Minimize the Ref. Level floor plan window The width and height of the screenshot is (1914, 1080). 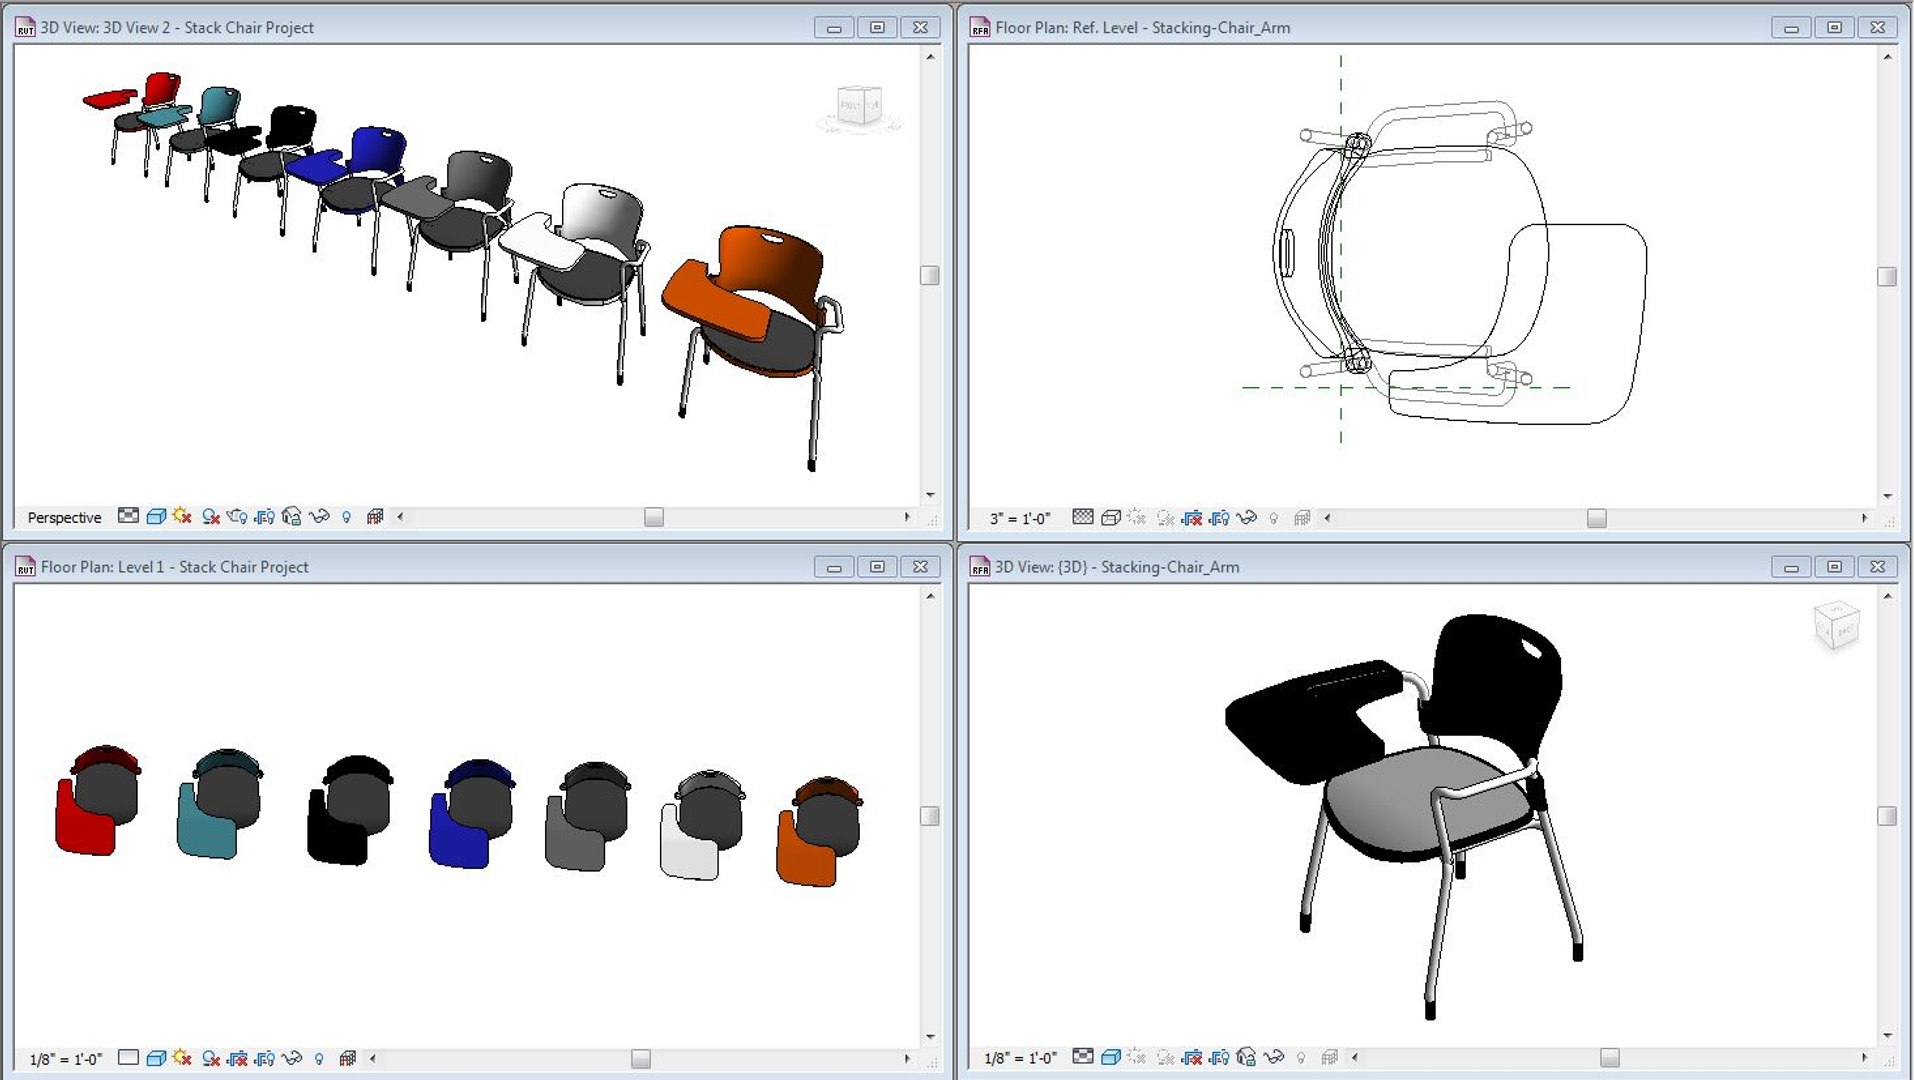1791,28
